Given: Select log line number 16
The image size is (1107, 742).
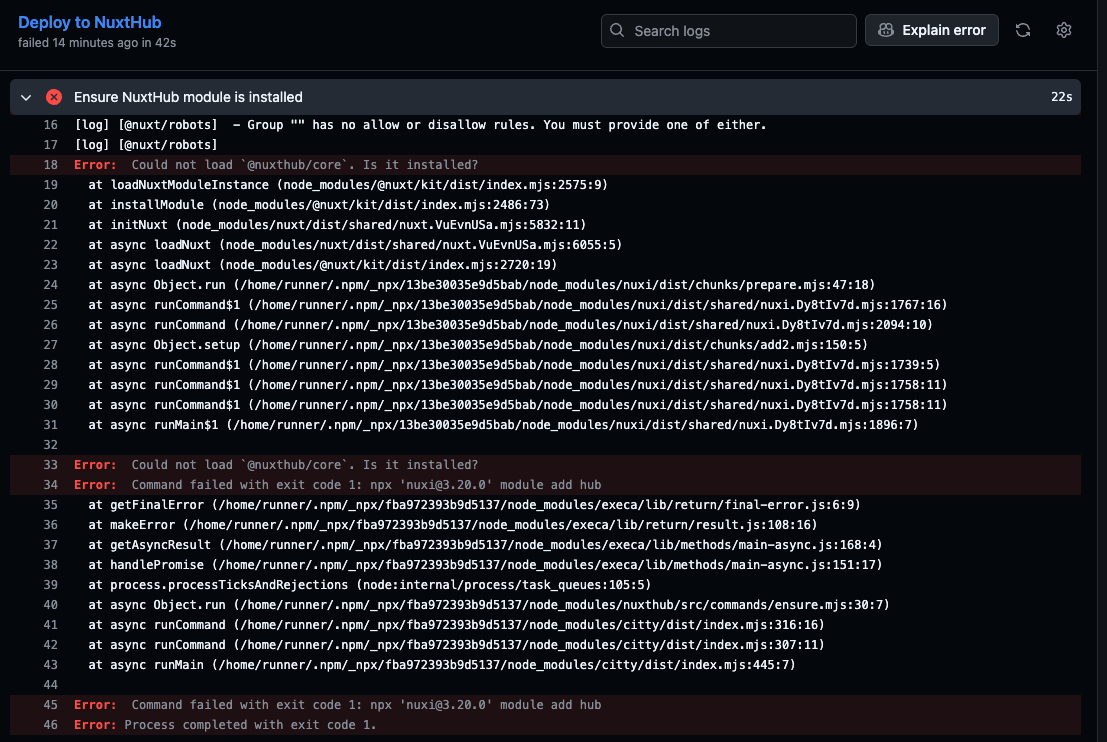Looking at the screenshot, I should coord(50,125).
